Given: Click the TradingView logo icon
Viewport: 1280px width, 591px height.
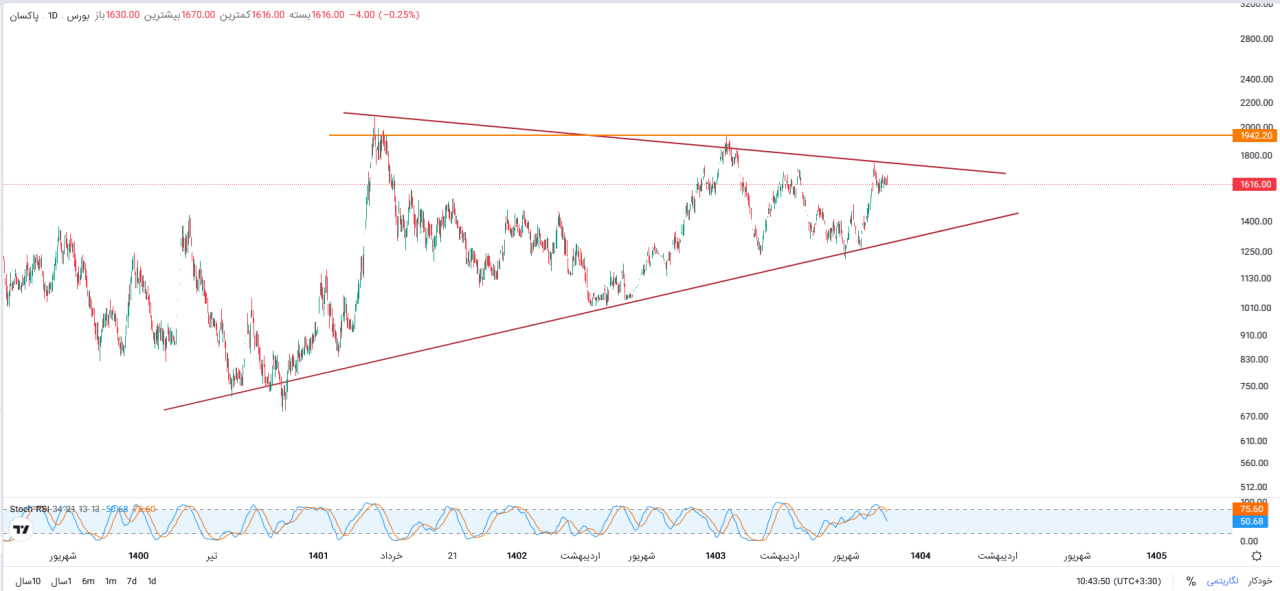Looking at the screenshot, I should tap(21, 530).
